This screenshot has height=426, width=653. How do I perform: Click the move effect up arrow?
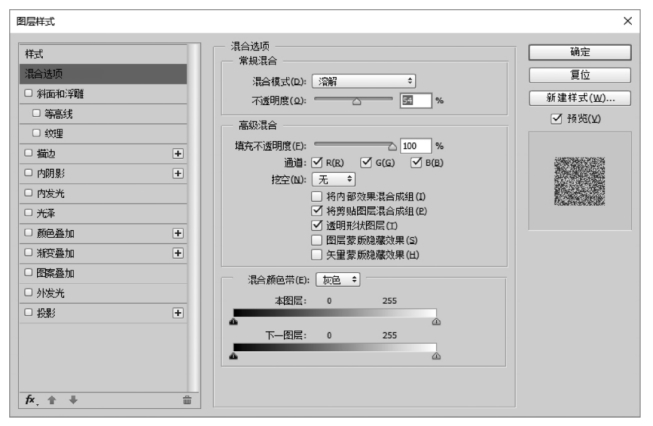click(x=52, y=400)
